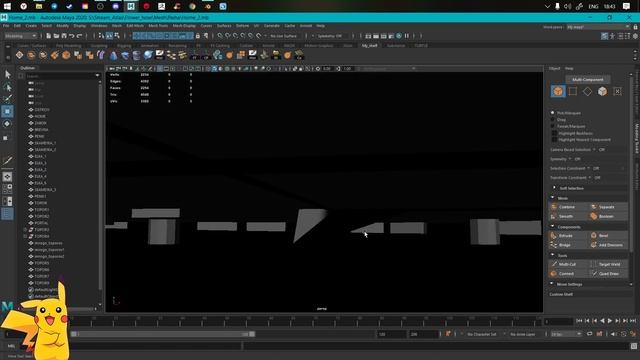Screen dimensions: 640x360
Task: Choose Edge selection mode in Modeling Toolkit
Action: [x=587, y=91]
